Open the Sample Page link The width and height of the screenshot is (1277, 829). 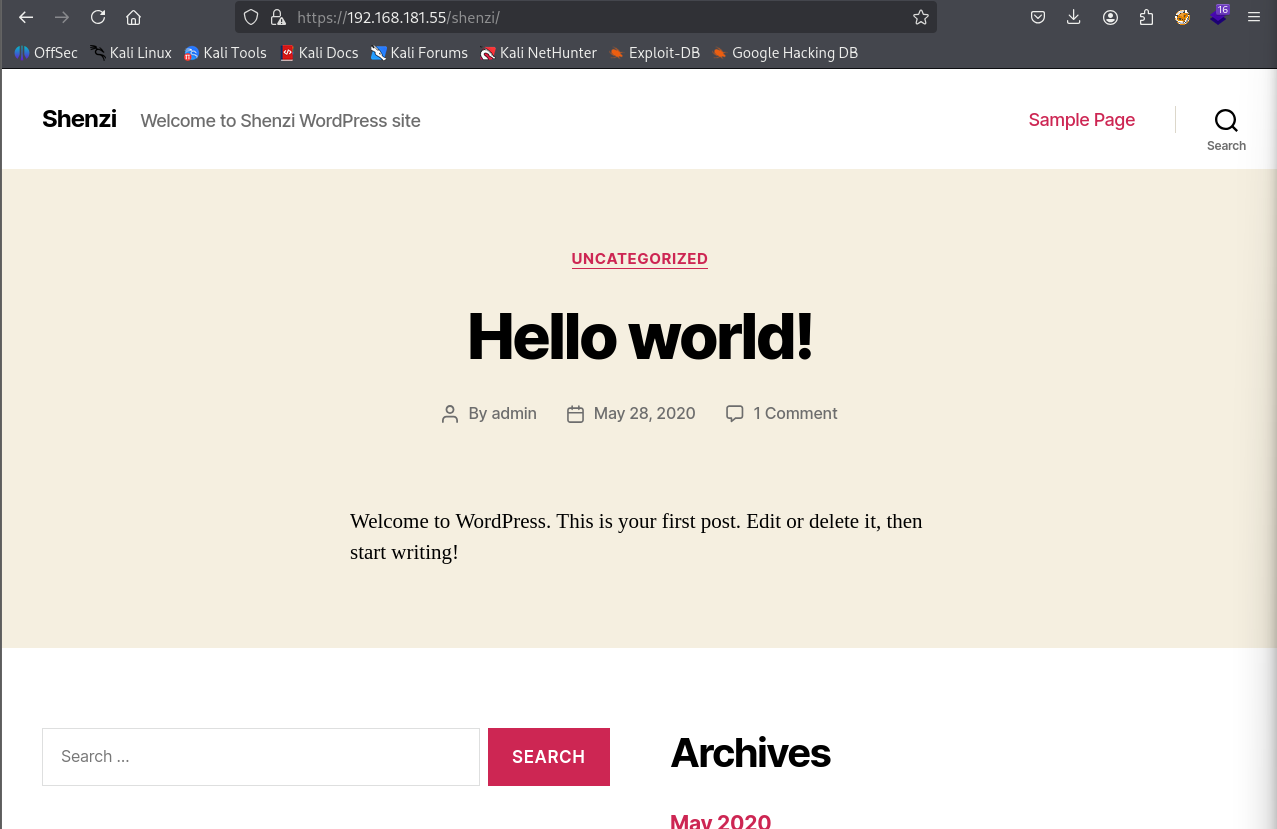[x=1081, y=120]
